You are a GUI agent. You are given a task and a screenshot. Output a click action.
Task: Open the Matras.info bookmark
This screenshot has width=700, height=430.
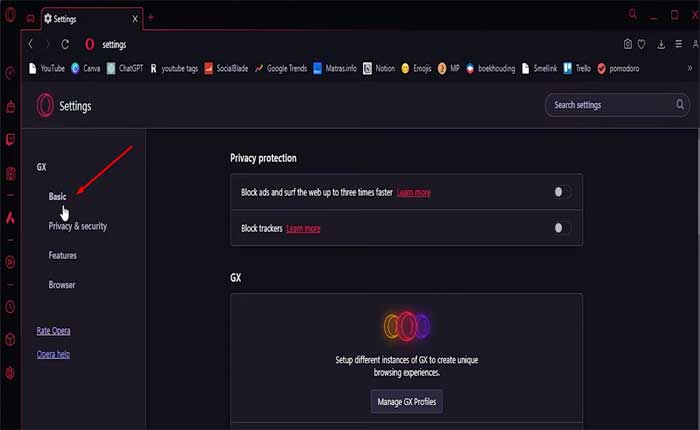335,68
